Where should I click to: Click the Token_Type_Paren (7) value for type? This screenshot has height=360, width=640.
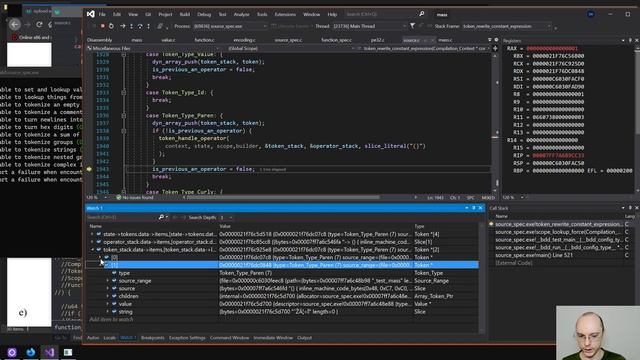246,273
